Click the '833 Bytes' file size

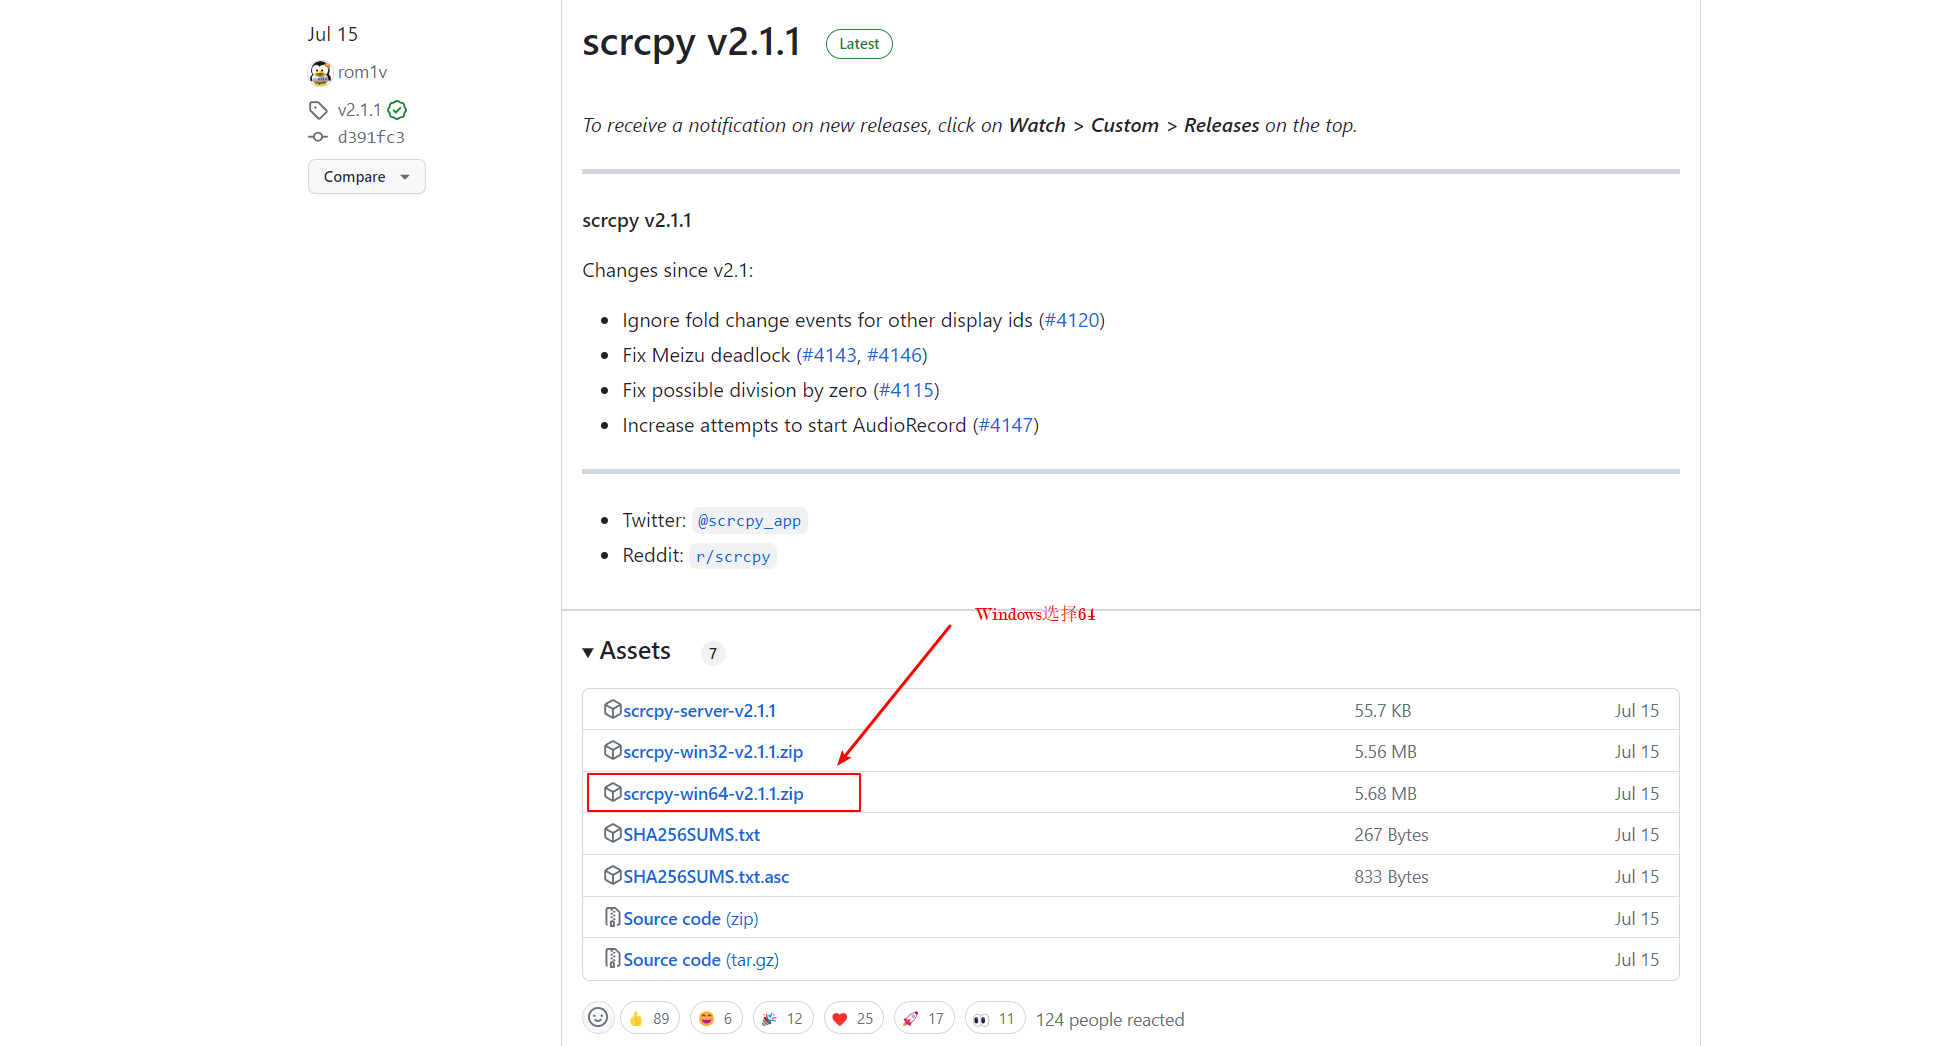point(1391,877)
